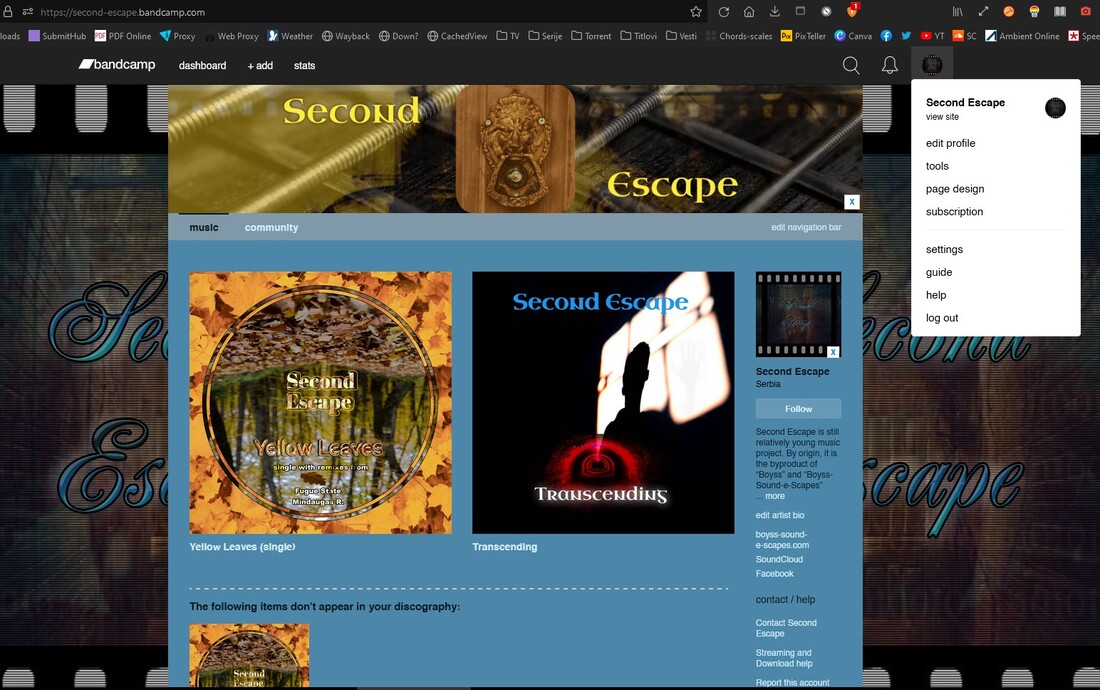The height and width of the screenshot is (690, 1100).
Task: Open the SoundCloud sidebar link
Action: click(x=779, y=559)
